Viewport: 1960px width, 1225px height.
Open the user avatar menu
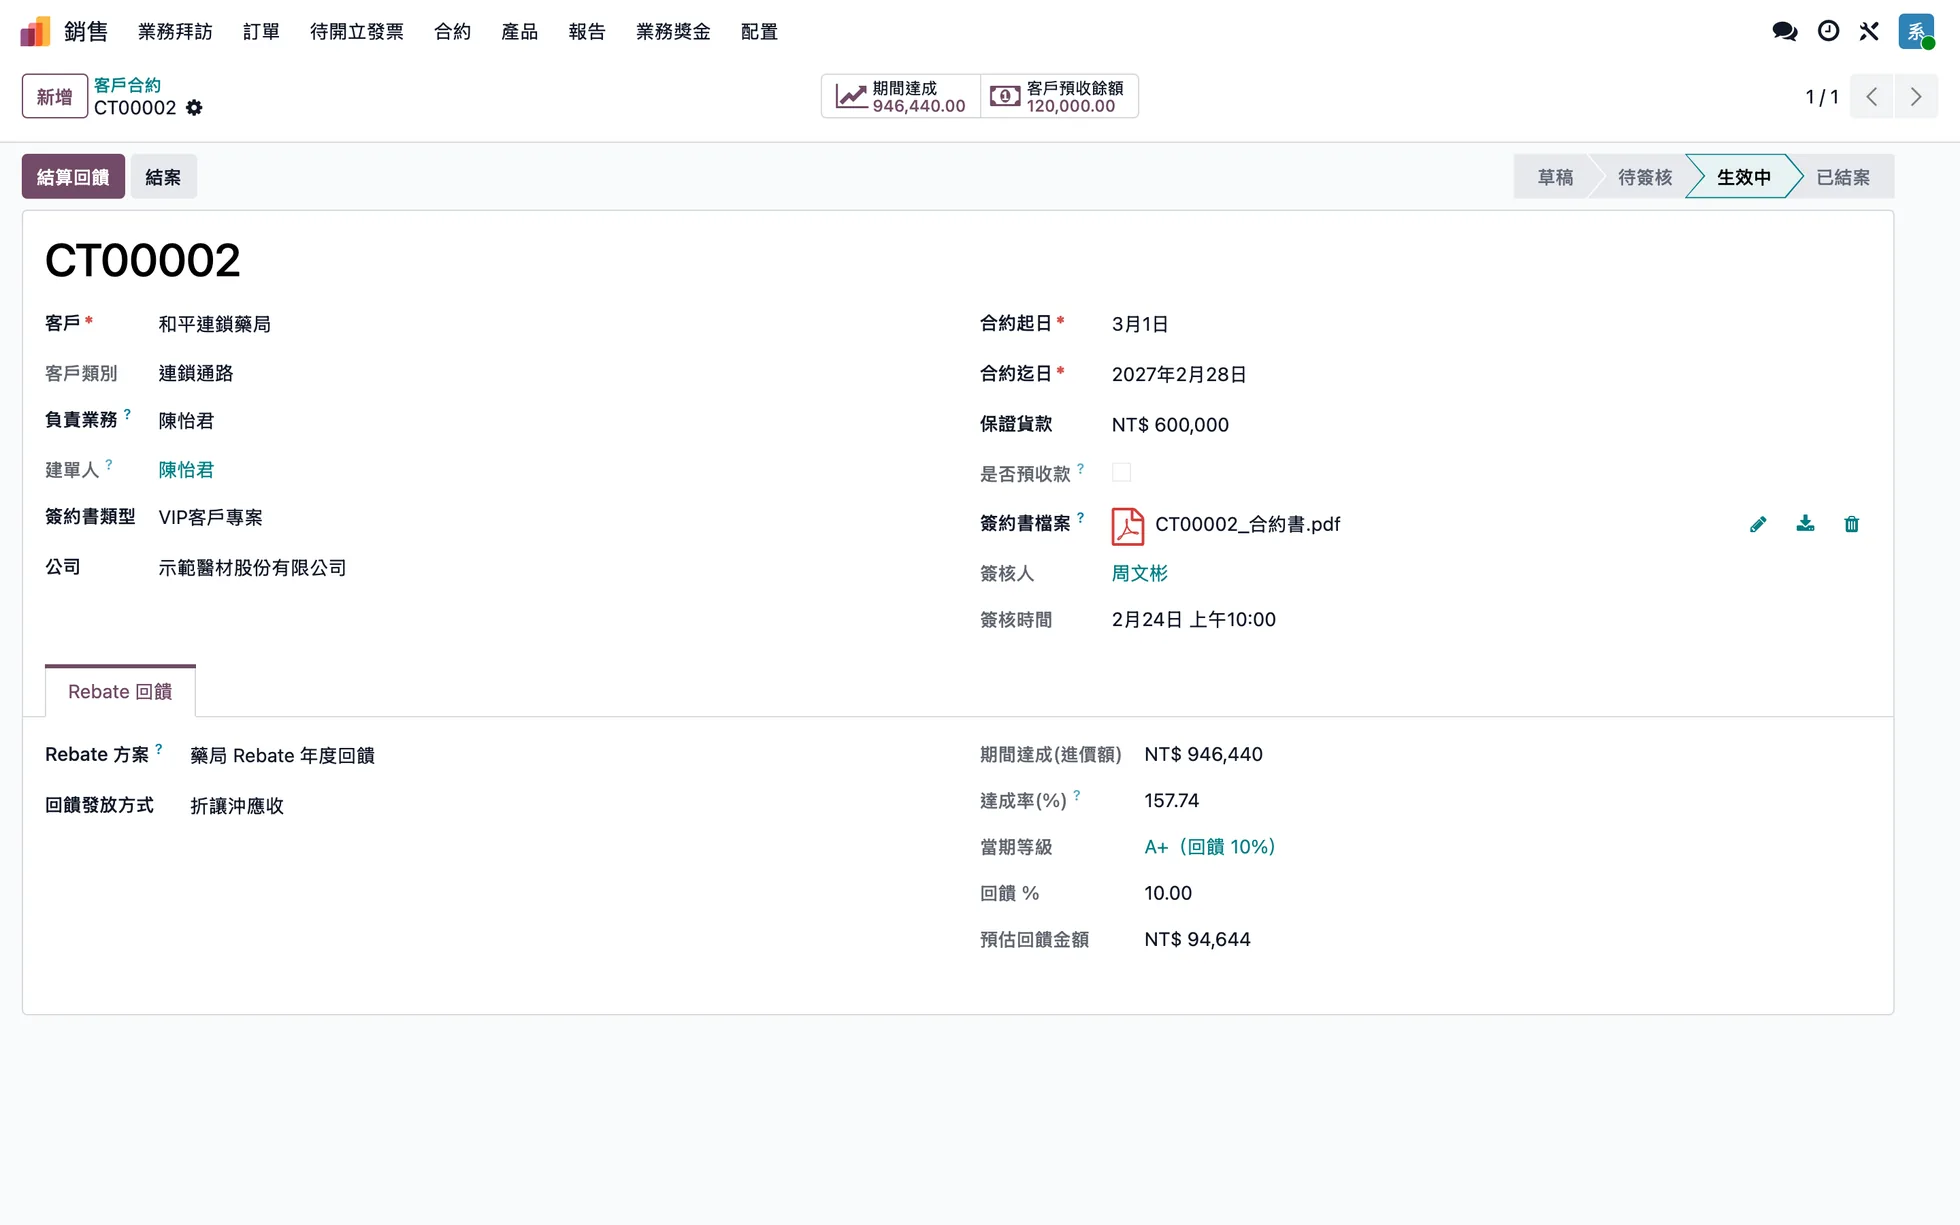click(1916, 32)
